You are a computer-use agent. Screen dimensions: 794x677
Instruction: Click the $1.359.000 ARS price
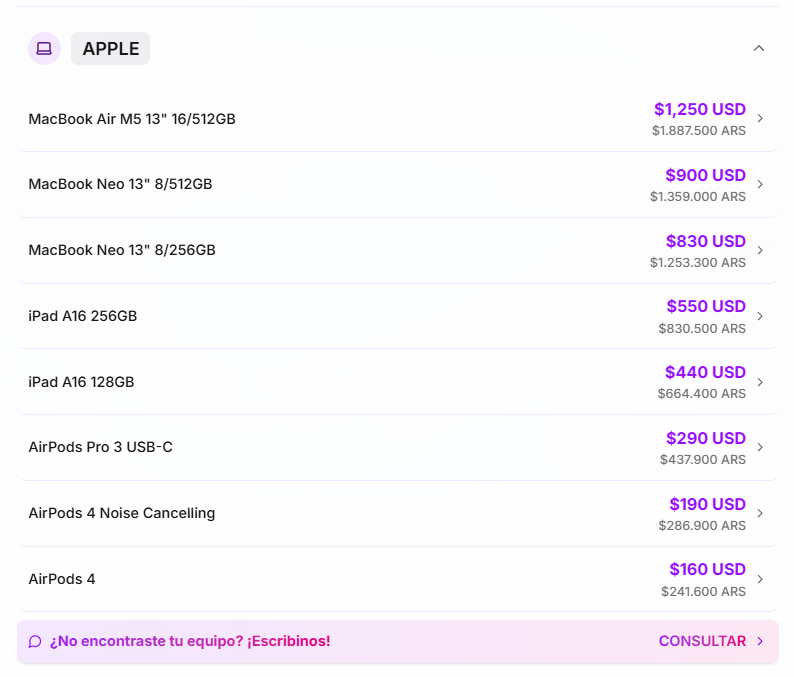tap(698, 196)
